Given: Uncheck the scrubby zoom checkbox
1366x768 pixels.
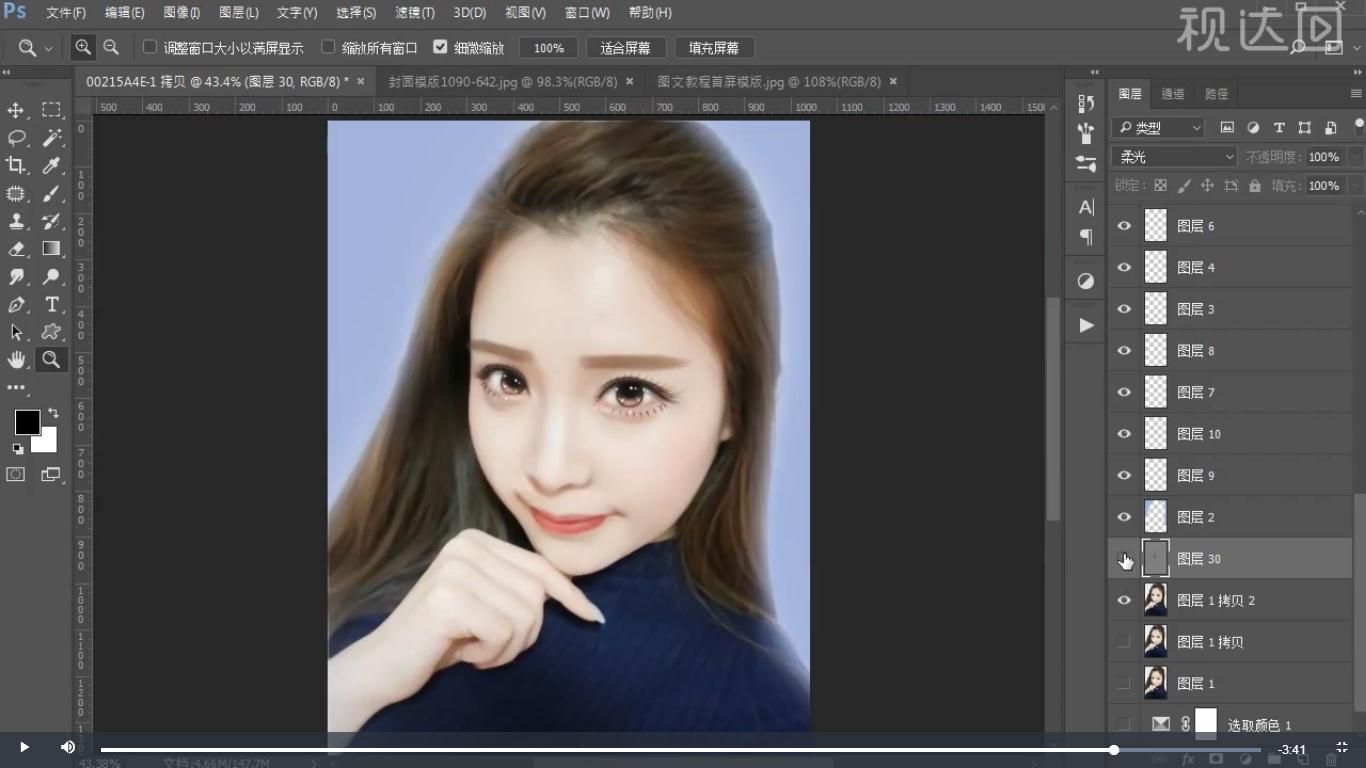Looking at the screenshot, I should point(440,47).
